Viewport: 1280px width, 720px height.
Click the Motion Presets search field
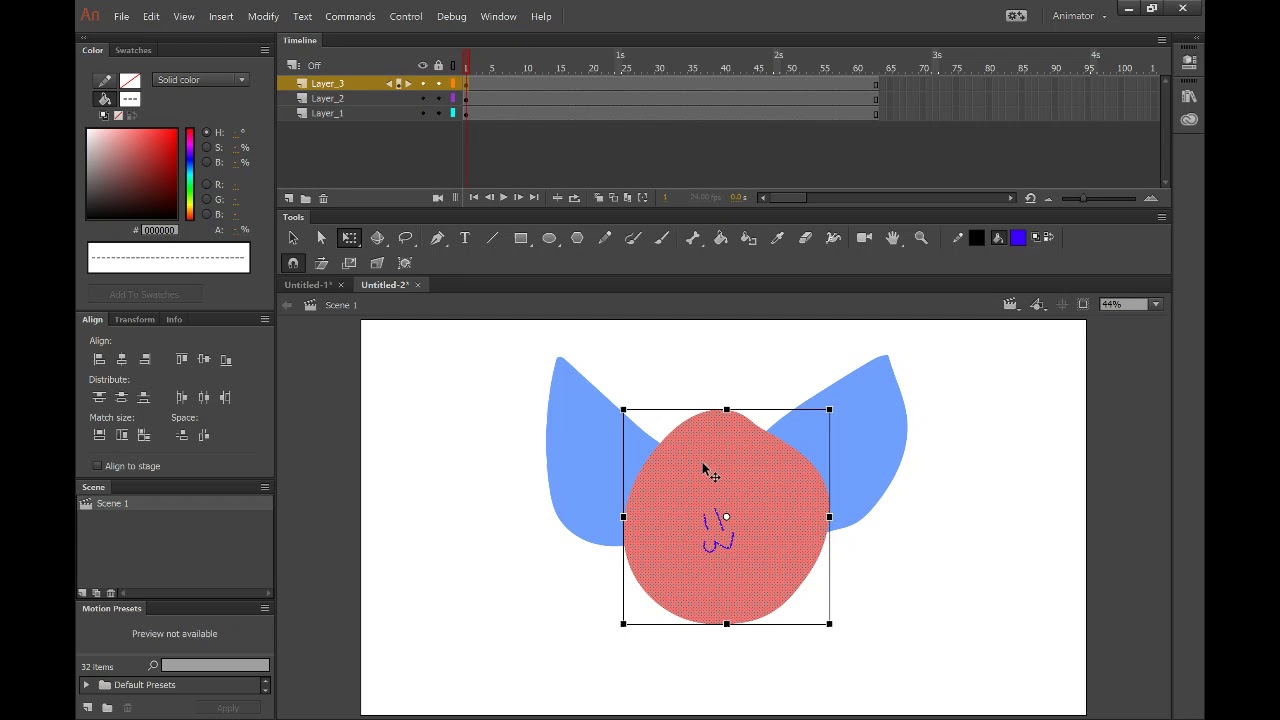point(215,666)
